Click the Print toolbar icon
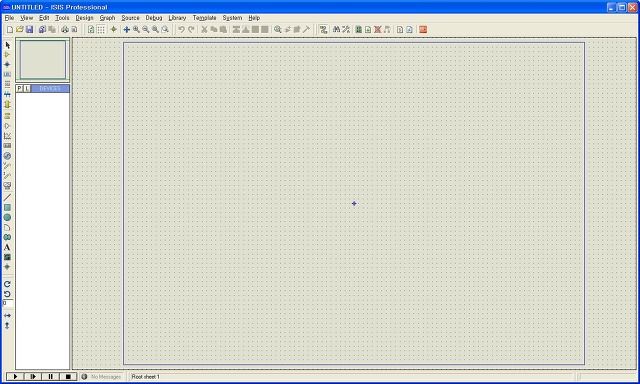The image size is (640, 384). (65, 29)
